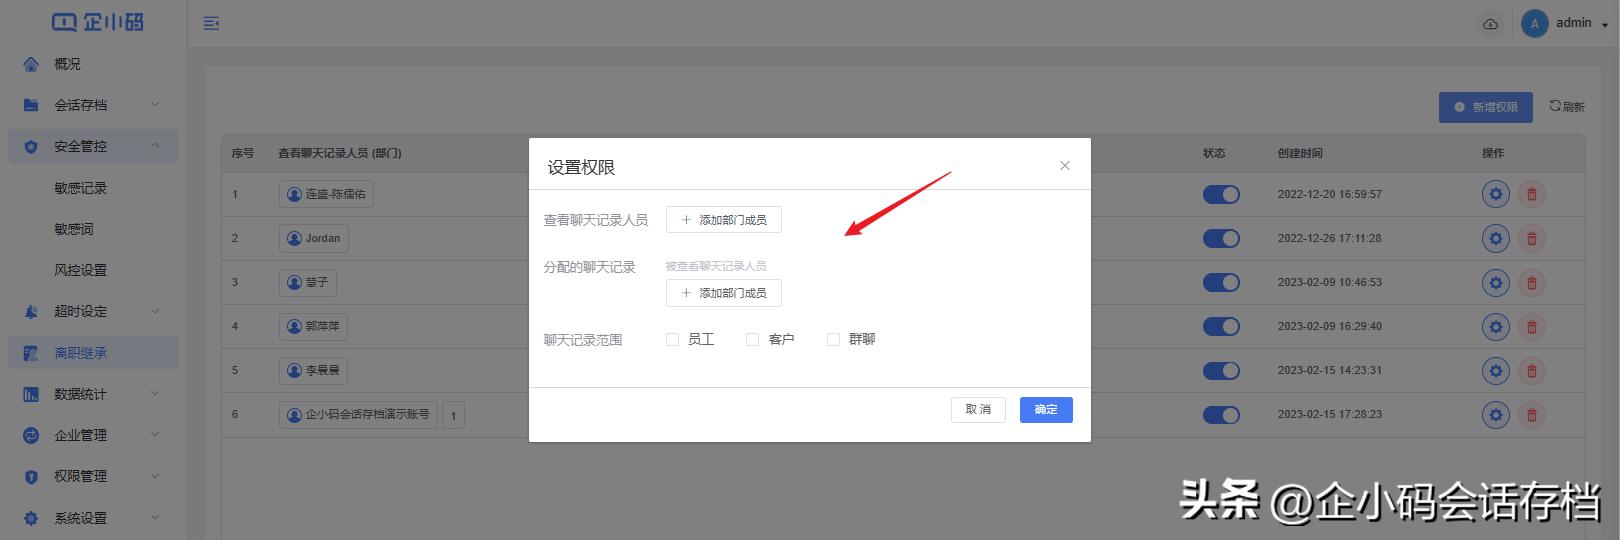Click the 会话存档 folder icon

pos(31,105)
